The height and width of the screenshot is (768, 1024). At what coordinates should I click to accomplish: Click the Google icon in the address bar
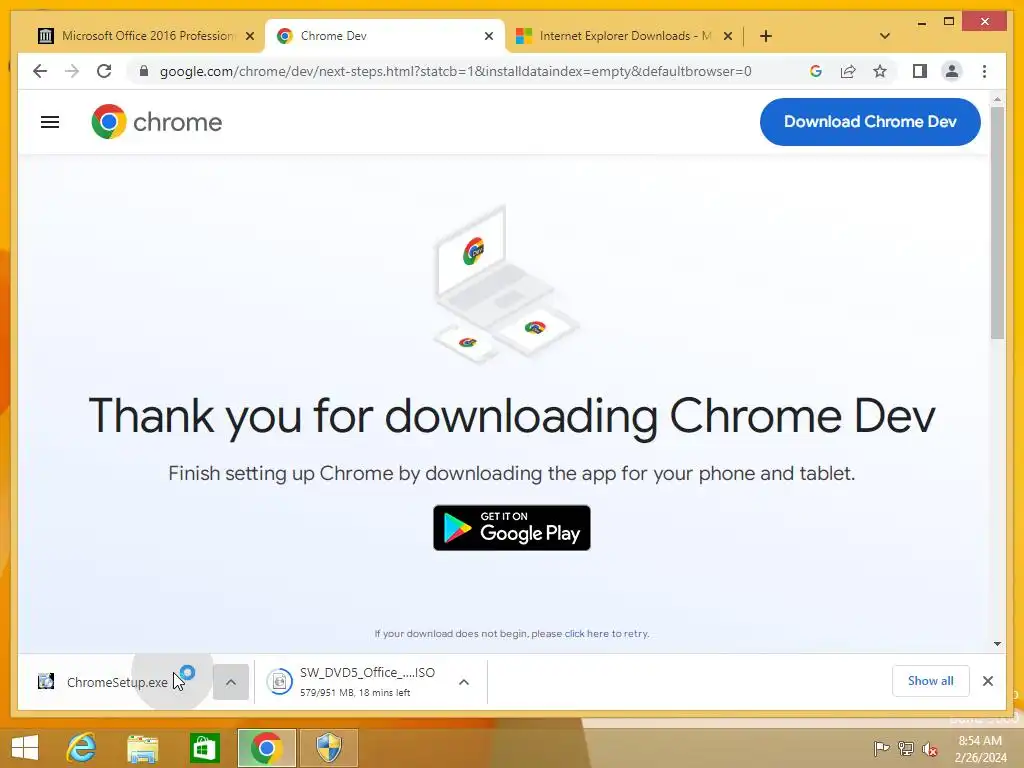click(x=816, y=71)
